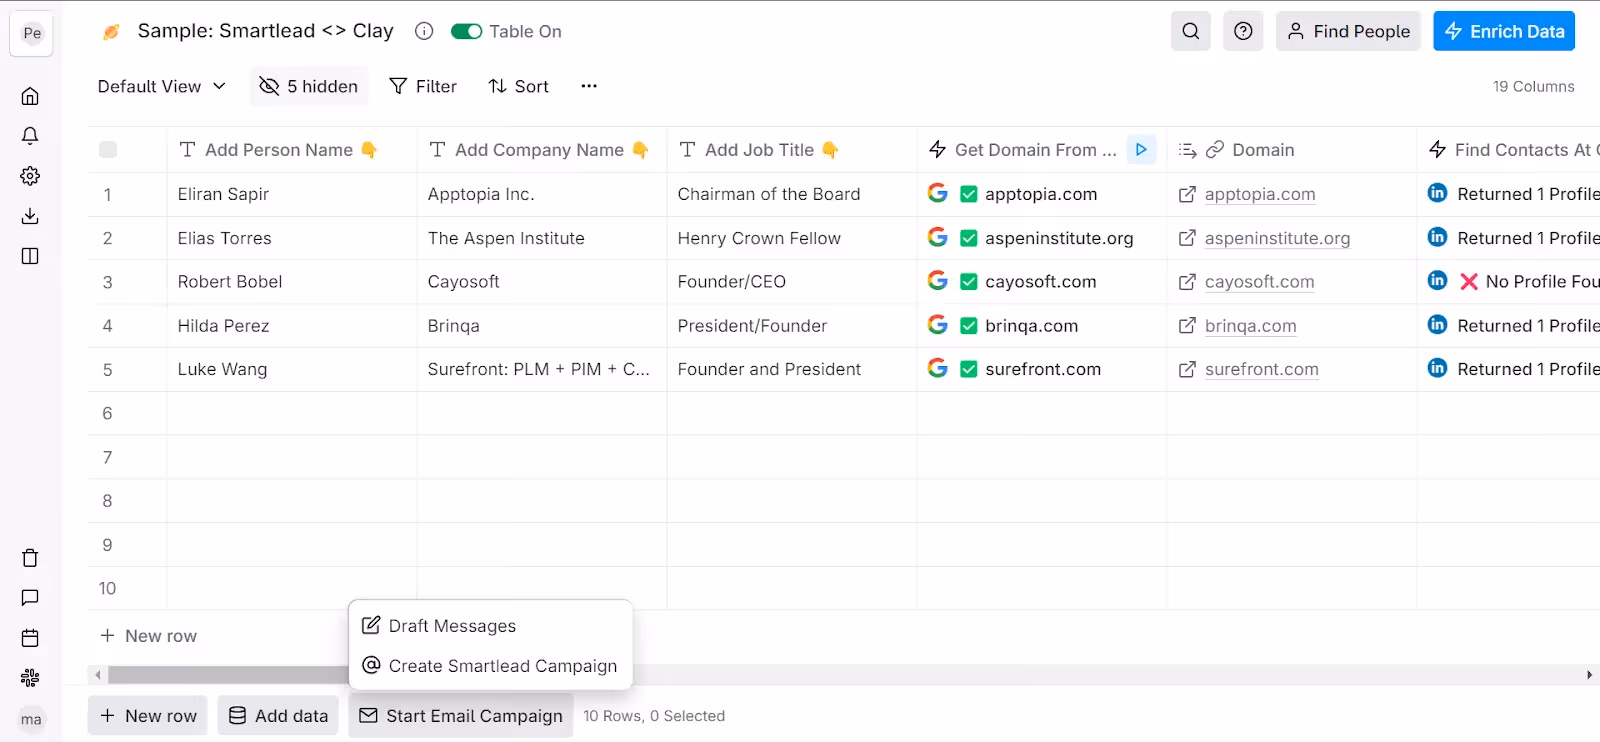This screenshot has width=1600, height=742.
Task: Open the Add Job Title column header
Action: [x=792, y=150]
